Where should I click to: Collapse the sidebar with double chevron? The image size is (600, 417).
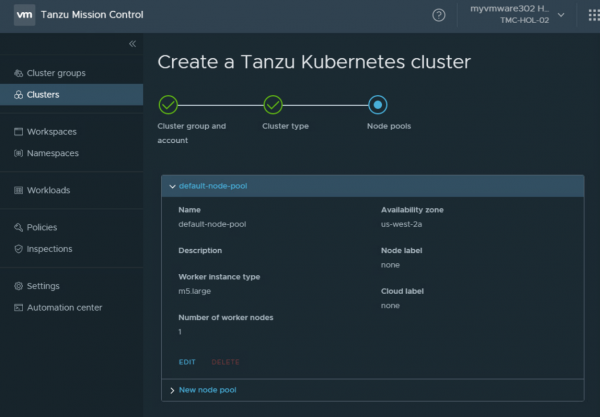(x=133, y=44)
